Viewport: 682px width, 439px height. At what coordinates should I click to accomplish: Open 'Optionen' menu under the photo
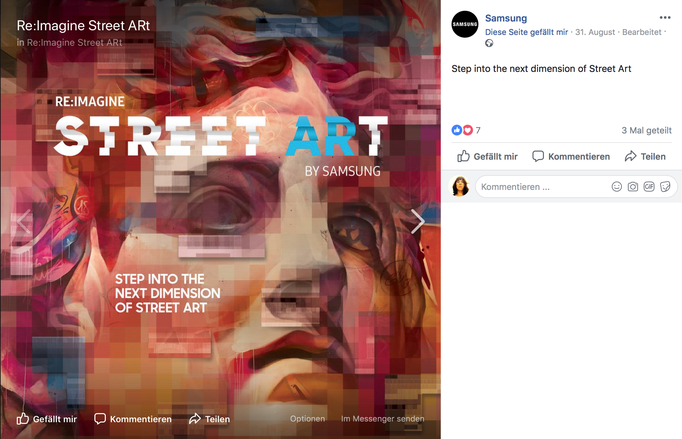point(308,419)
